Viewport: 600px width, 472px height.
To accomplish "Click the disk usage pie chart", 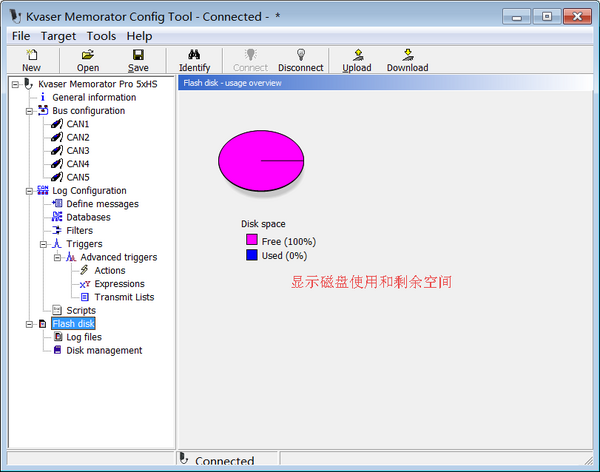I will (261, 161).
